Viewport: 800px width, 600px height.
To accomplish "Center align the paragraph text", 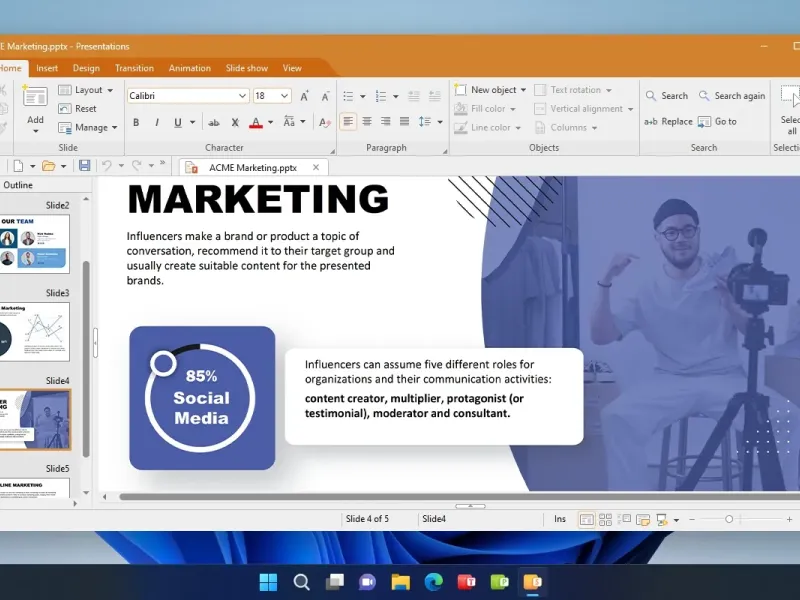I will (367, 122).
